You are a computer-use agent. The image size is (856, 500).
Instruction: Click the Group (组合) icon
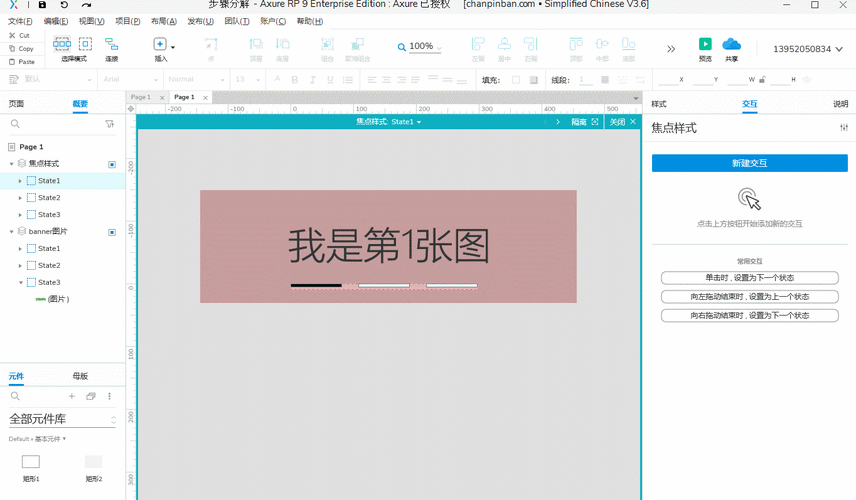coord(327,44)
